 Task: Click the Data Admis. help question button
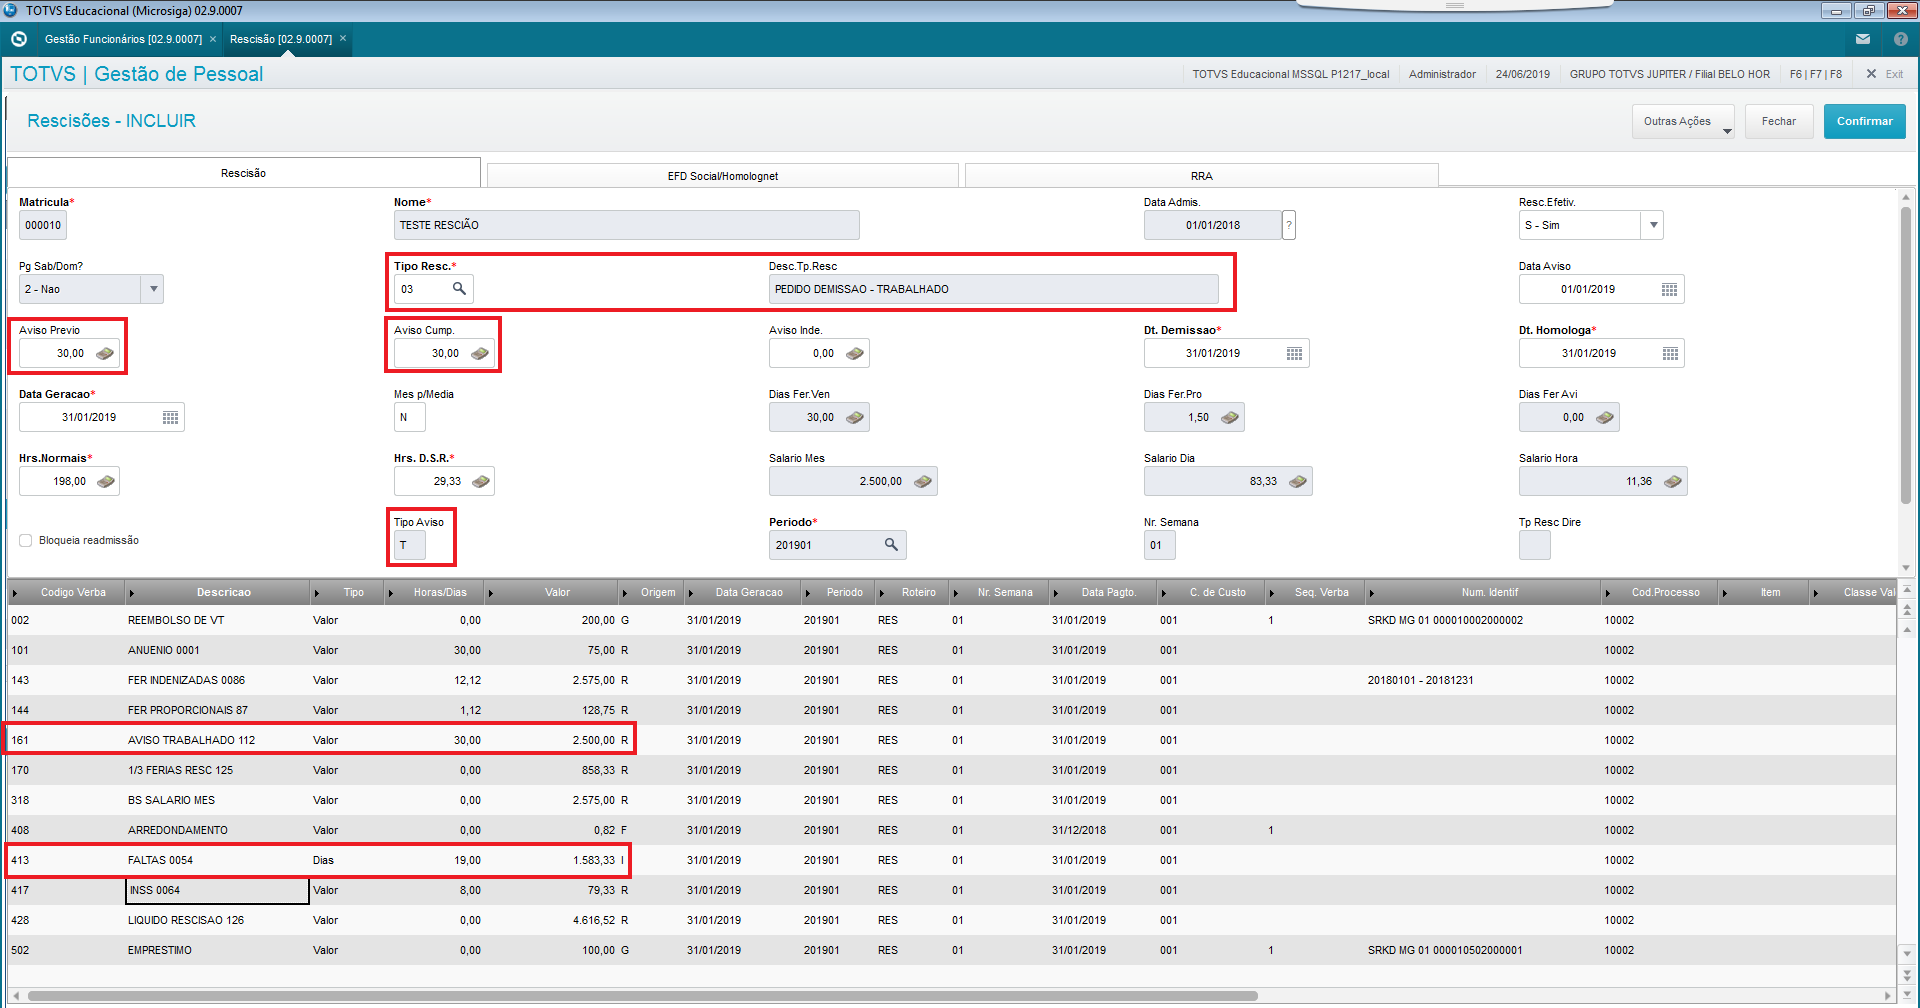tap(1289, 225)
